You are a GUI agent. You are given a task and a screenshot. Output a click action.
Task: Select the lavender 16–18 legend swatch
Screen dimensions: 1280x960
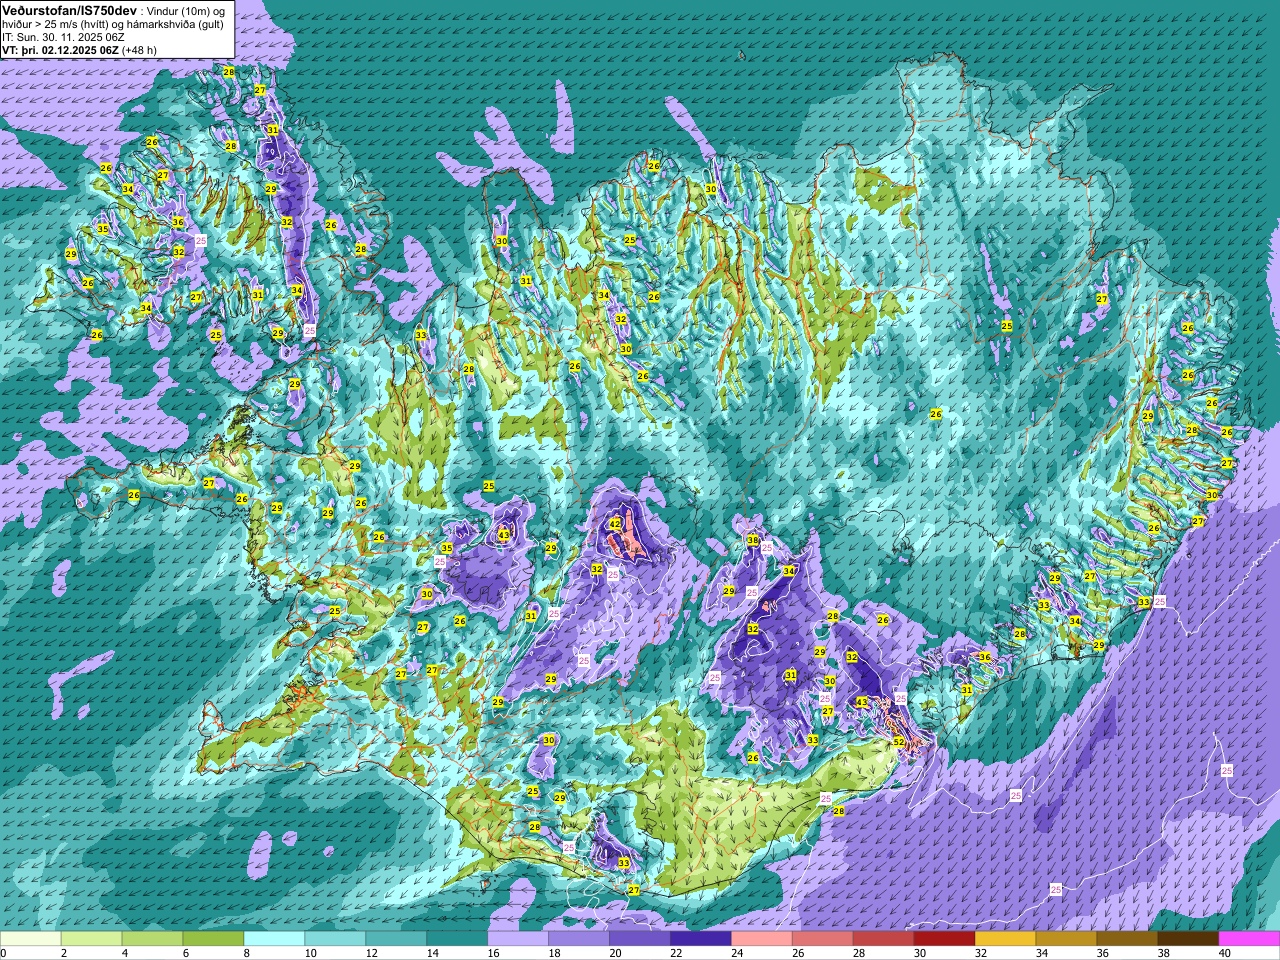519,939
